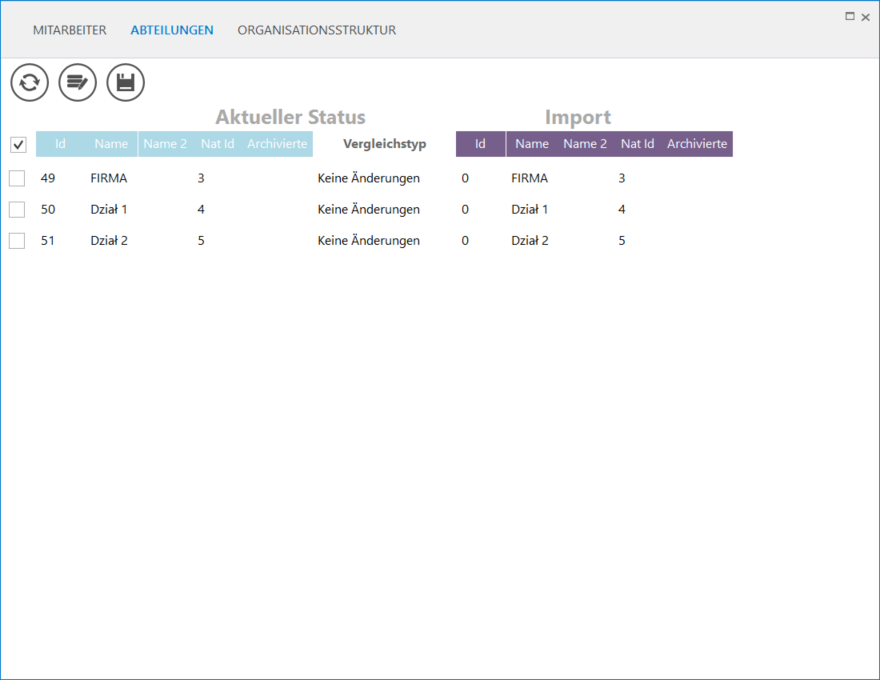Click FIRMA in Aktueller Status
This screenshot has width=880, height=680.
[109, 178]
